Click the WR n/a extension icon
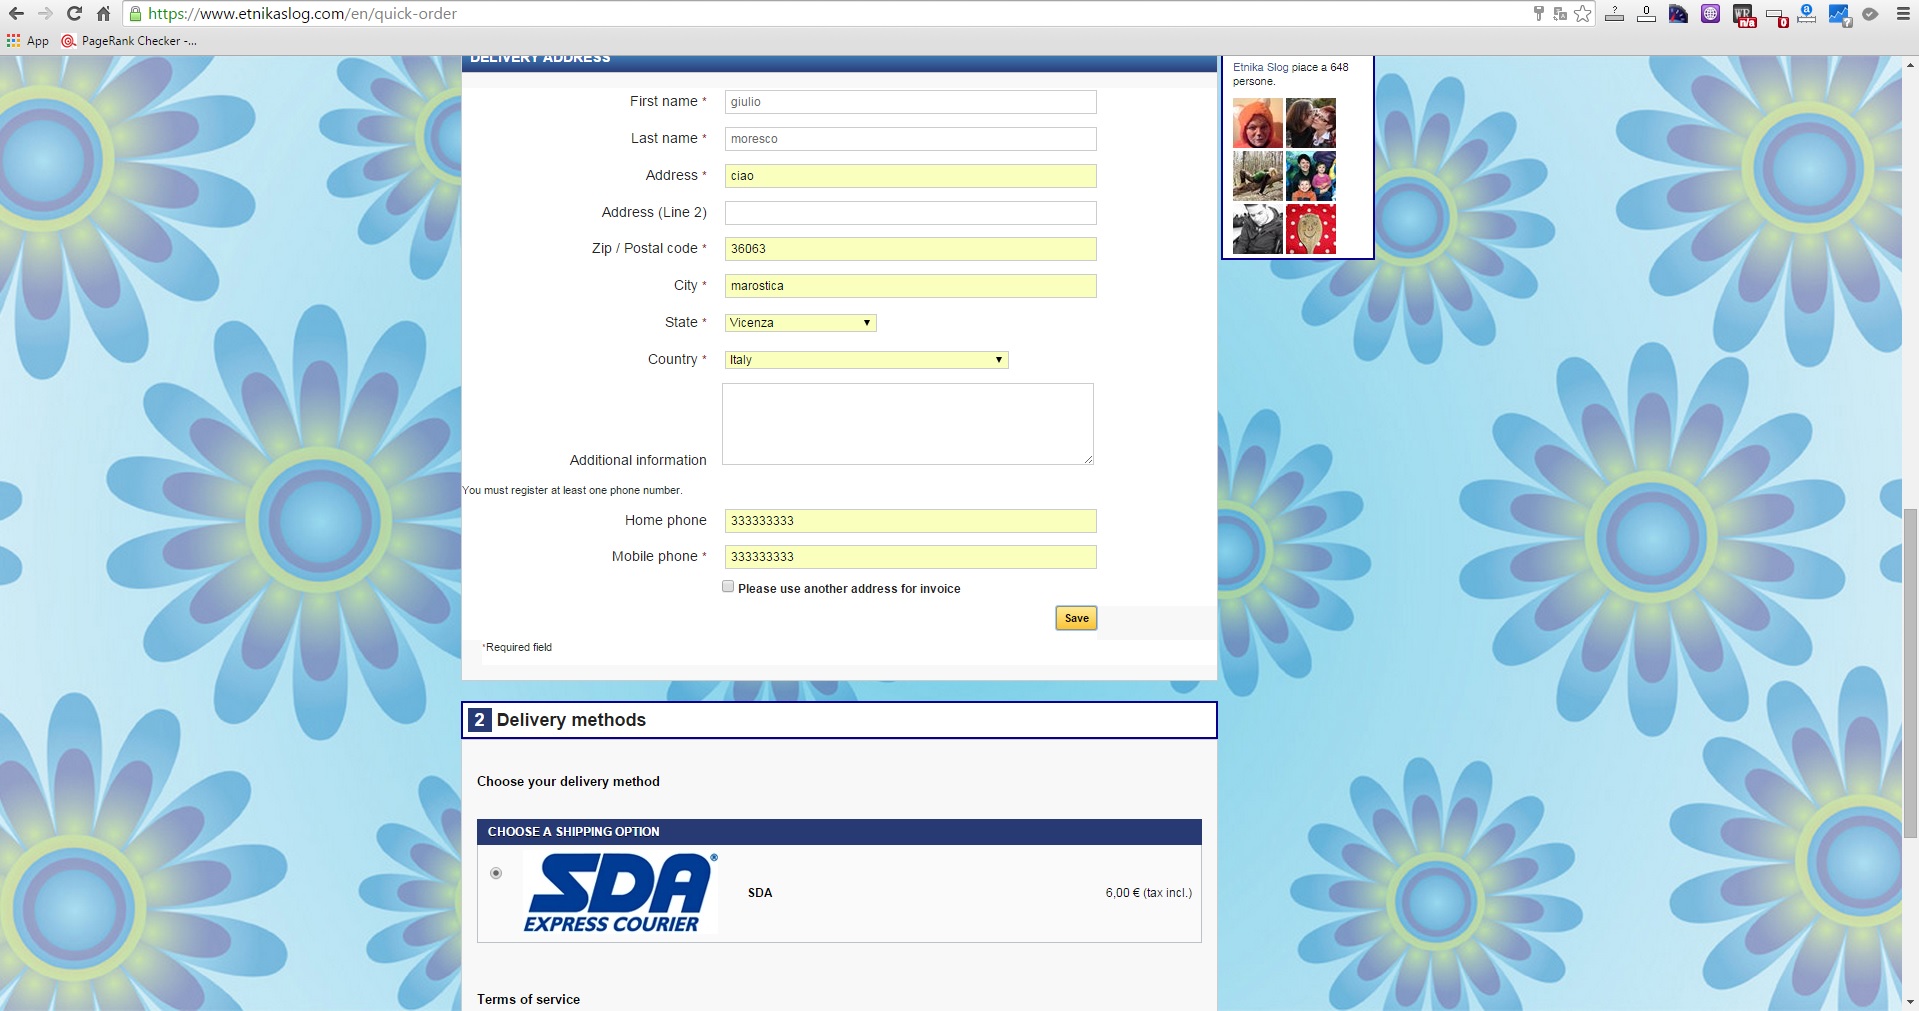The width and height of the screenshot is (1919, 1011). (1743, 15)
